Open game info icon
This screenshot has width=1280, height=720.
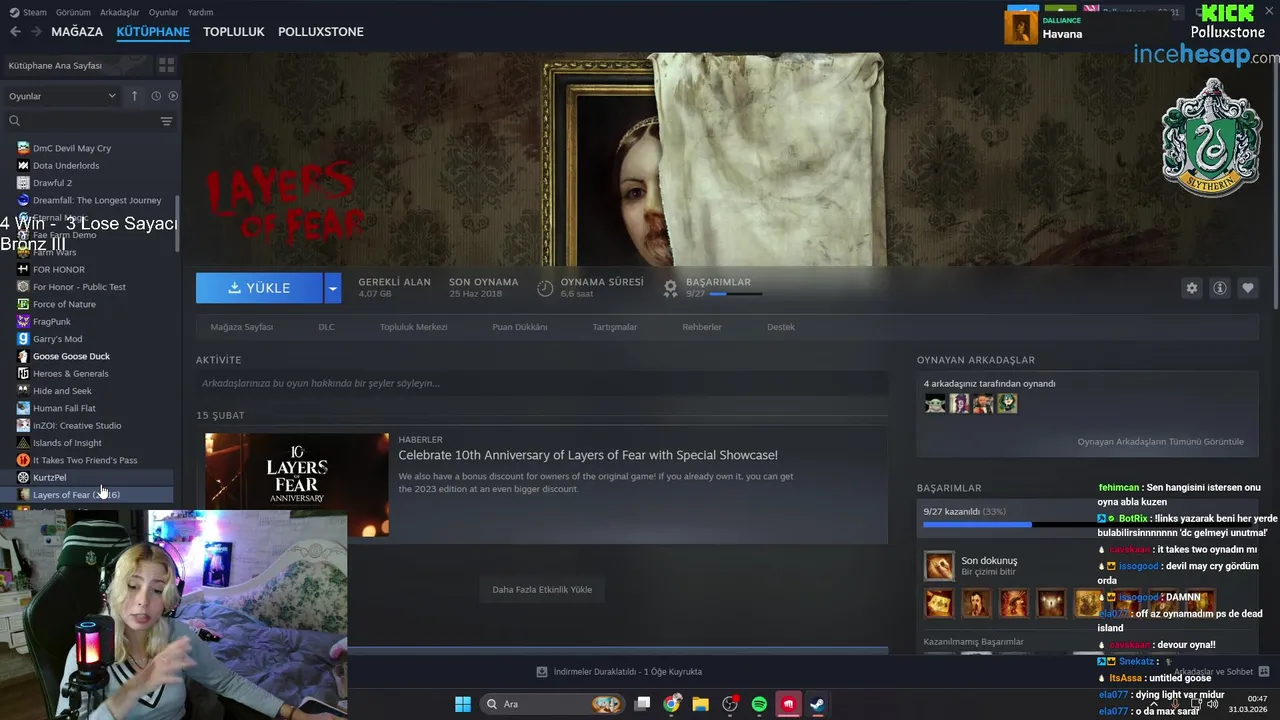[1219, 288]
